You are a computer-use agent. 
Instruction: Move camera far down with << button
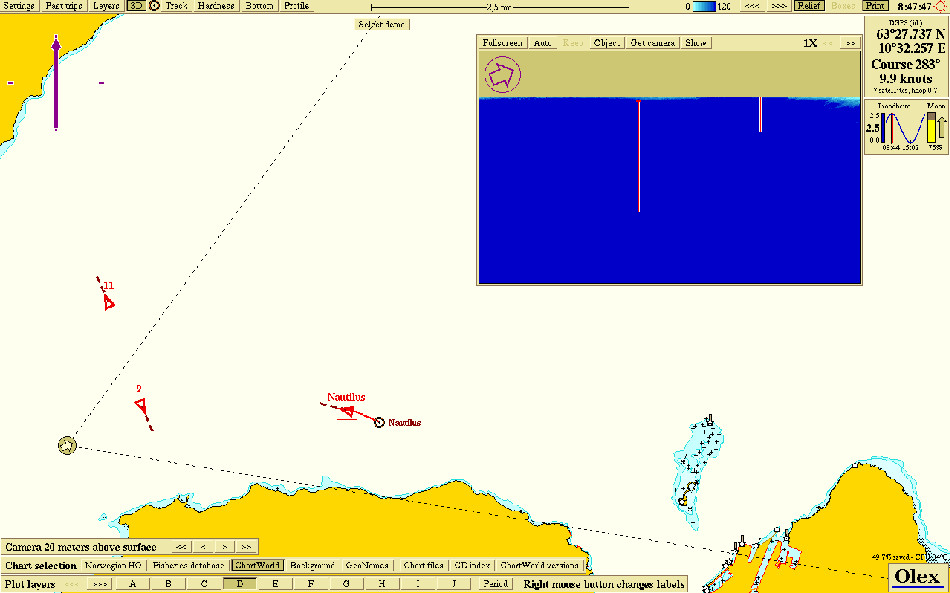181,547
